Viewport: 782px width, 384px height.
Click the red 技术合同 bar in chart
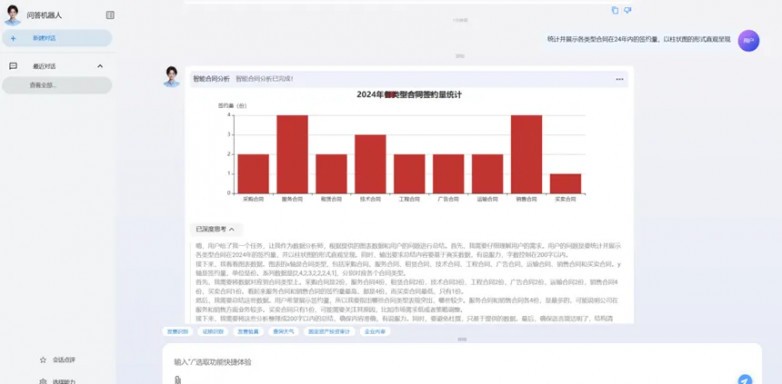[x=370, y=164]
